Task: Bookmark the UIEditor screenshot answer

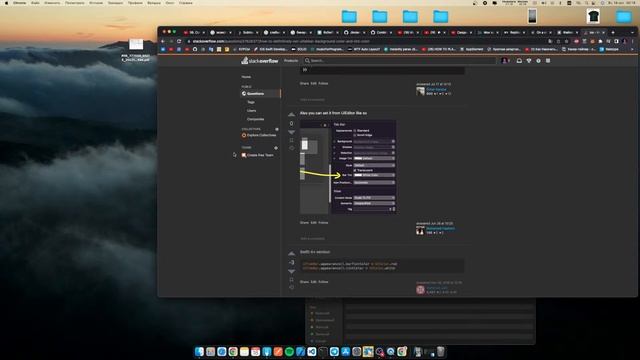Action: (x=291, y=140)
